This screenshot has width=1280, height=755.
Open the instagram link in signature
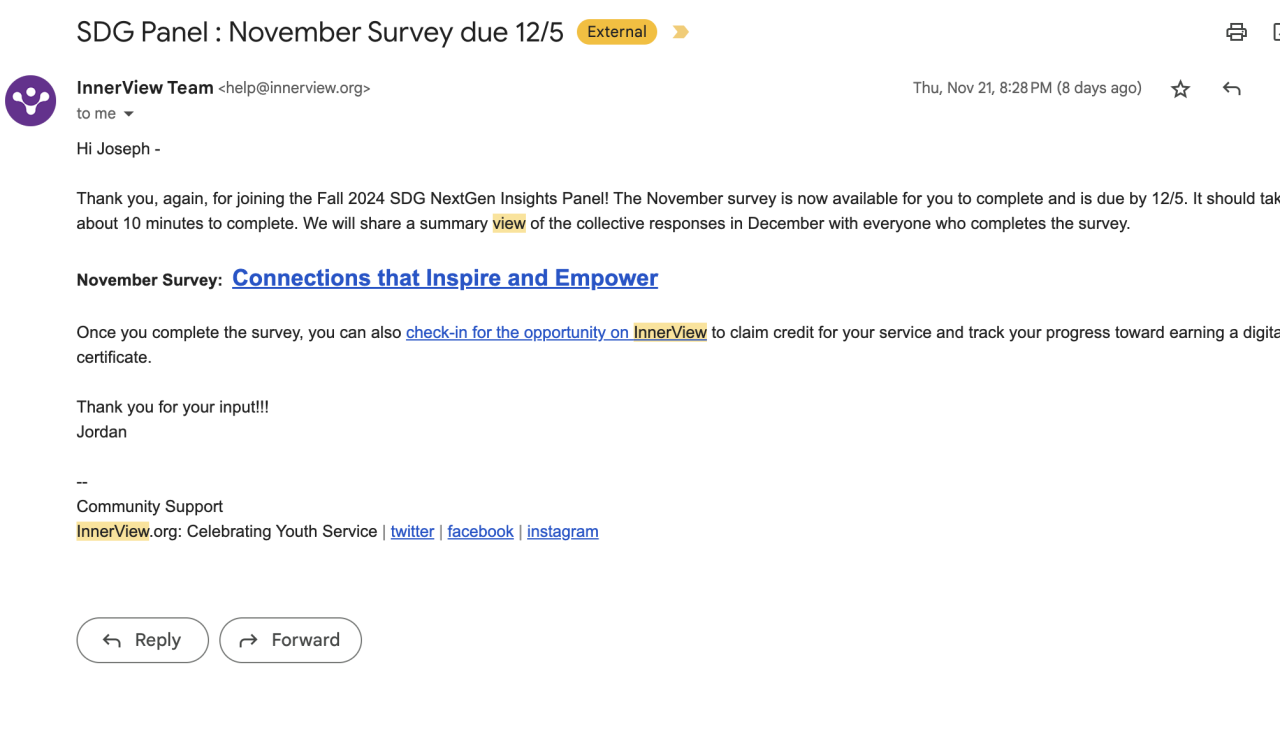point(562,531)
